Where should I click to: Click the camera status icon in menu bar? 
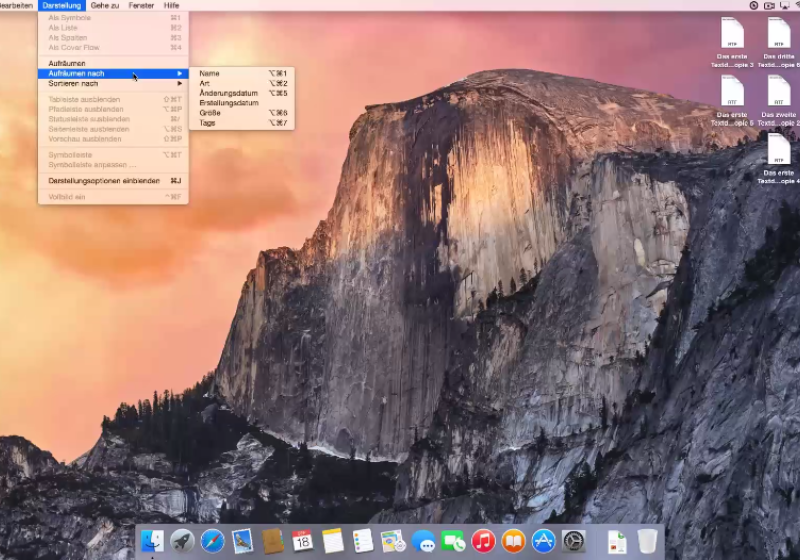click(769, 6)
